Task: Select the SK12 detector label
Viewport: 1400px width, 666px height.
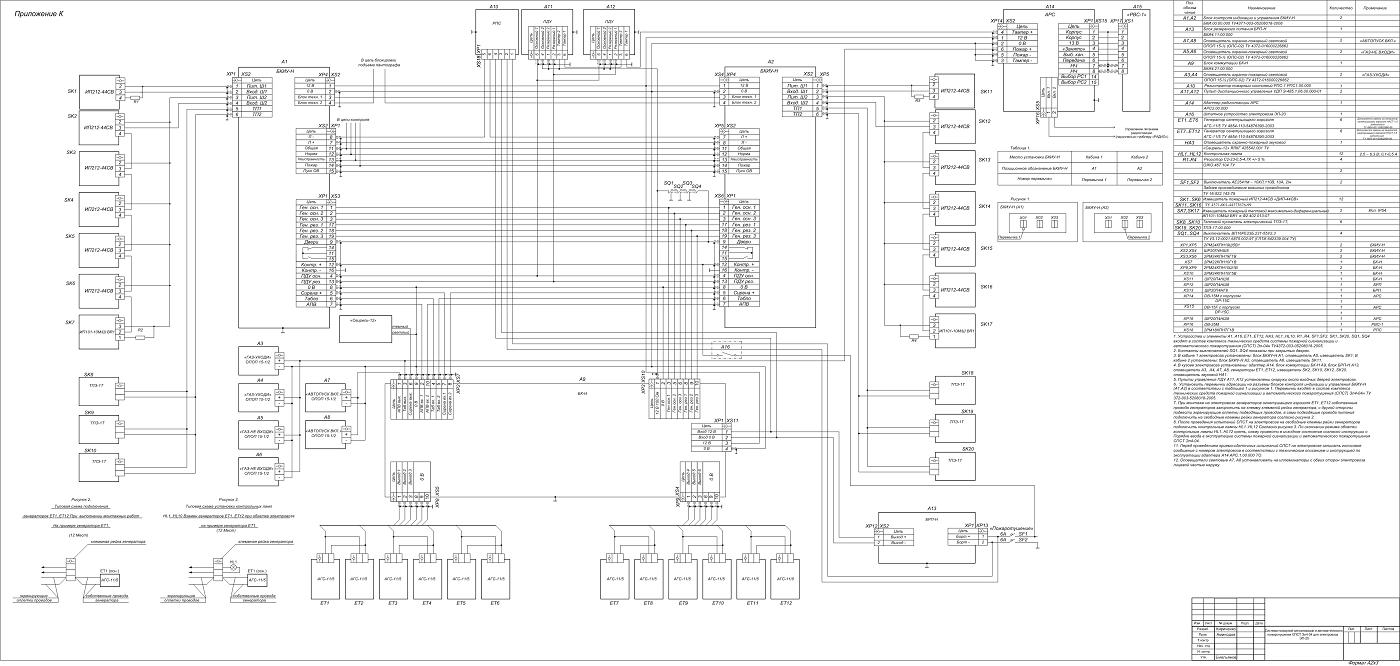Action: (x=985, y=121)
